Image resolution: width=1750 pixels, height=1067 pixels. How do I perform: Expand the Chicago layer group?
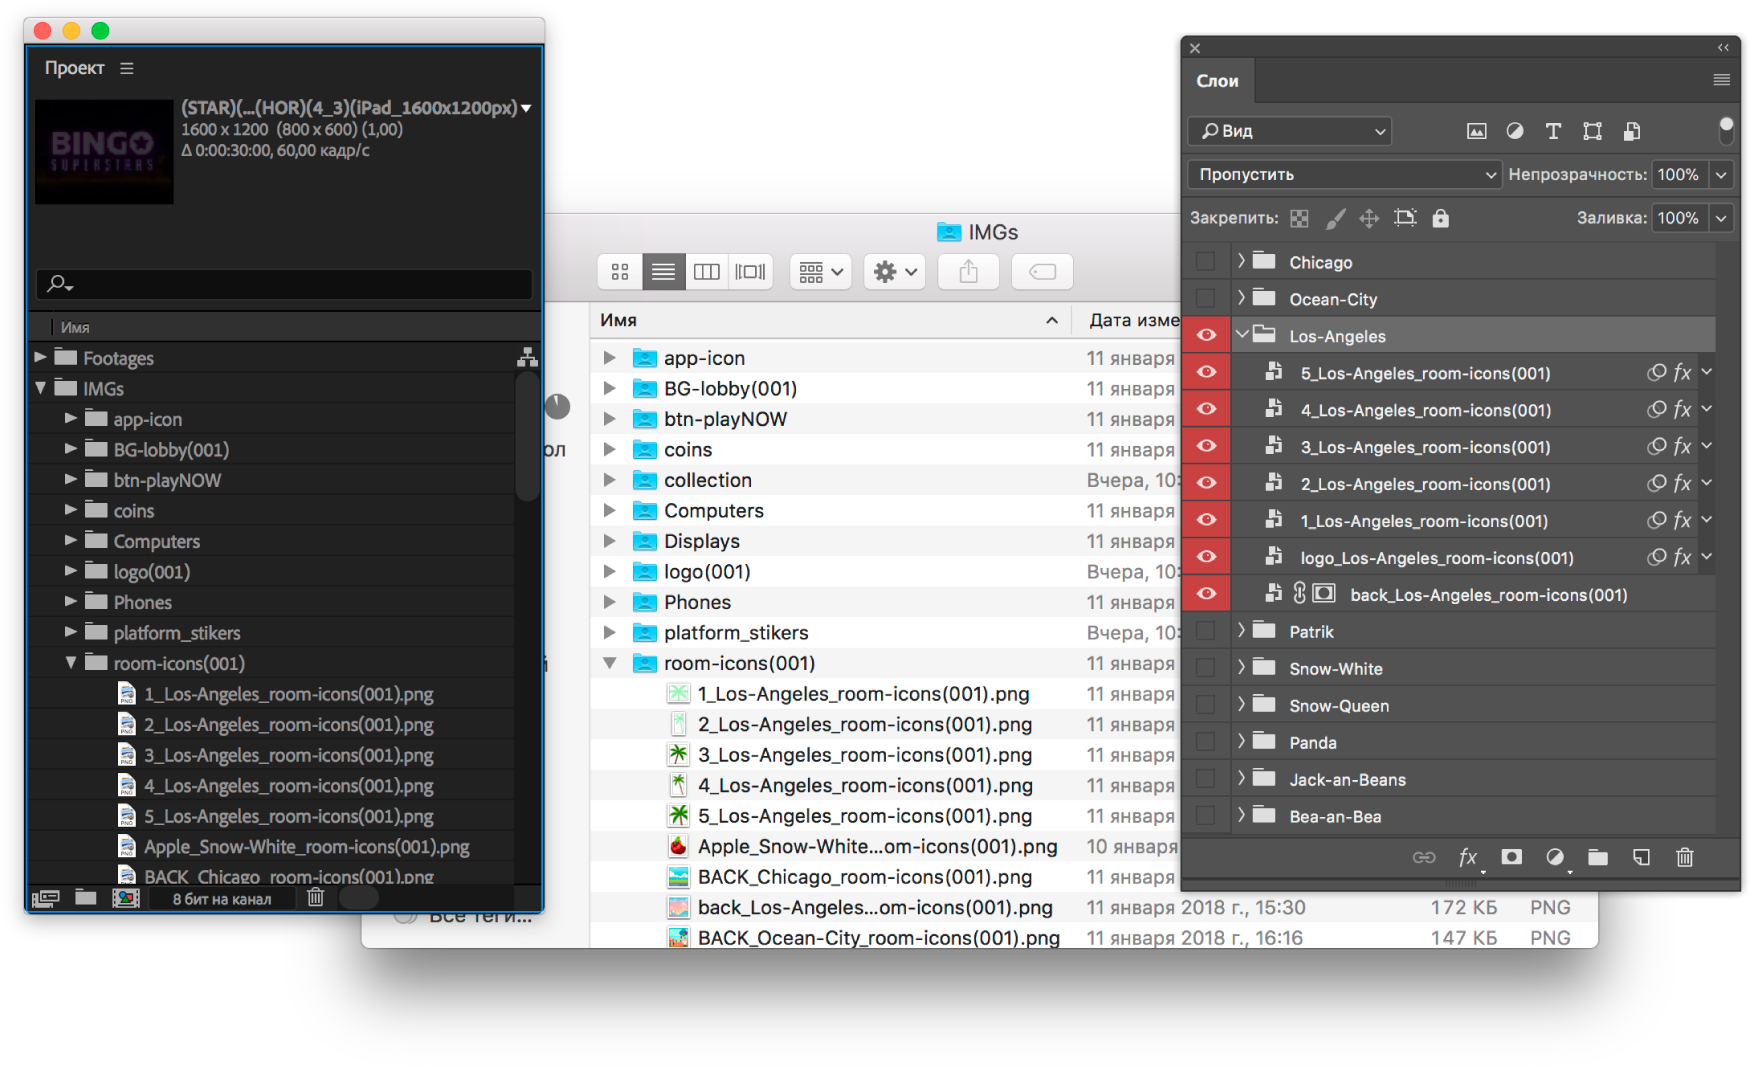point(1241,261)
